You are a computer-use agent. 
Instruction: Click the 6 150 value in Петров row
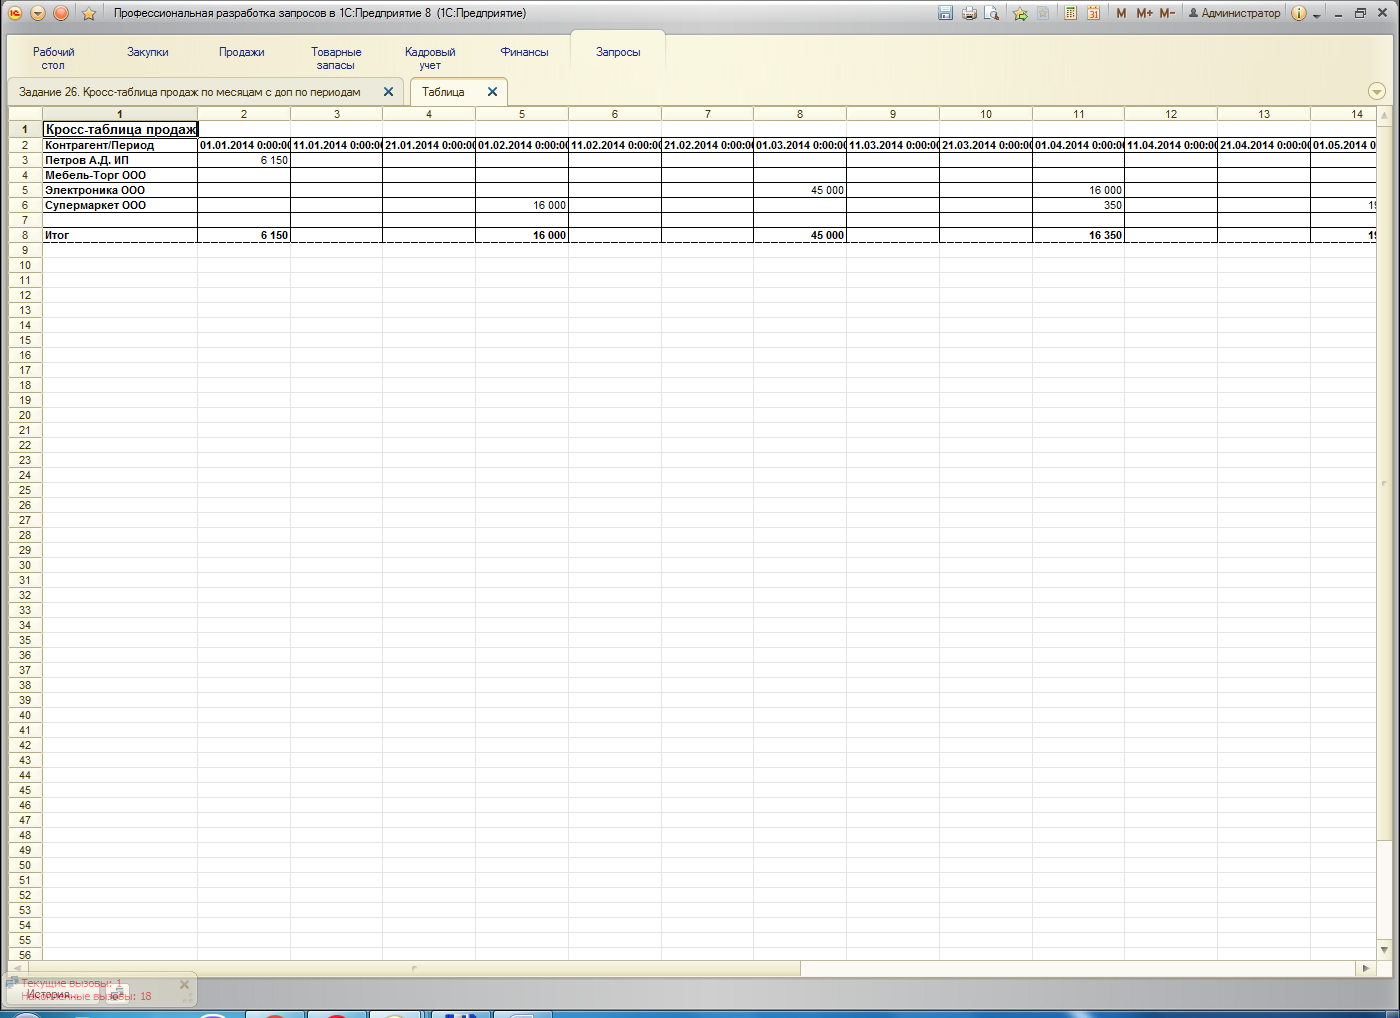tap(244, 160)
